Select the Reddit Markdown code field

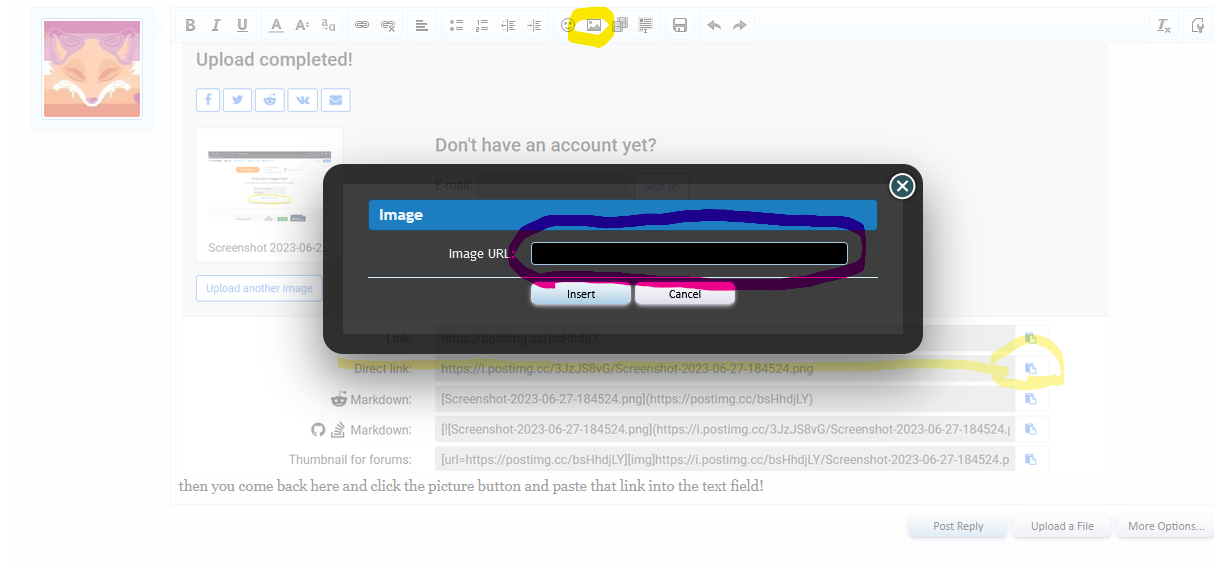[x=725, y=399]
